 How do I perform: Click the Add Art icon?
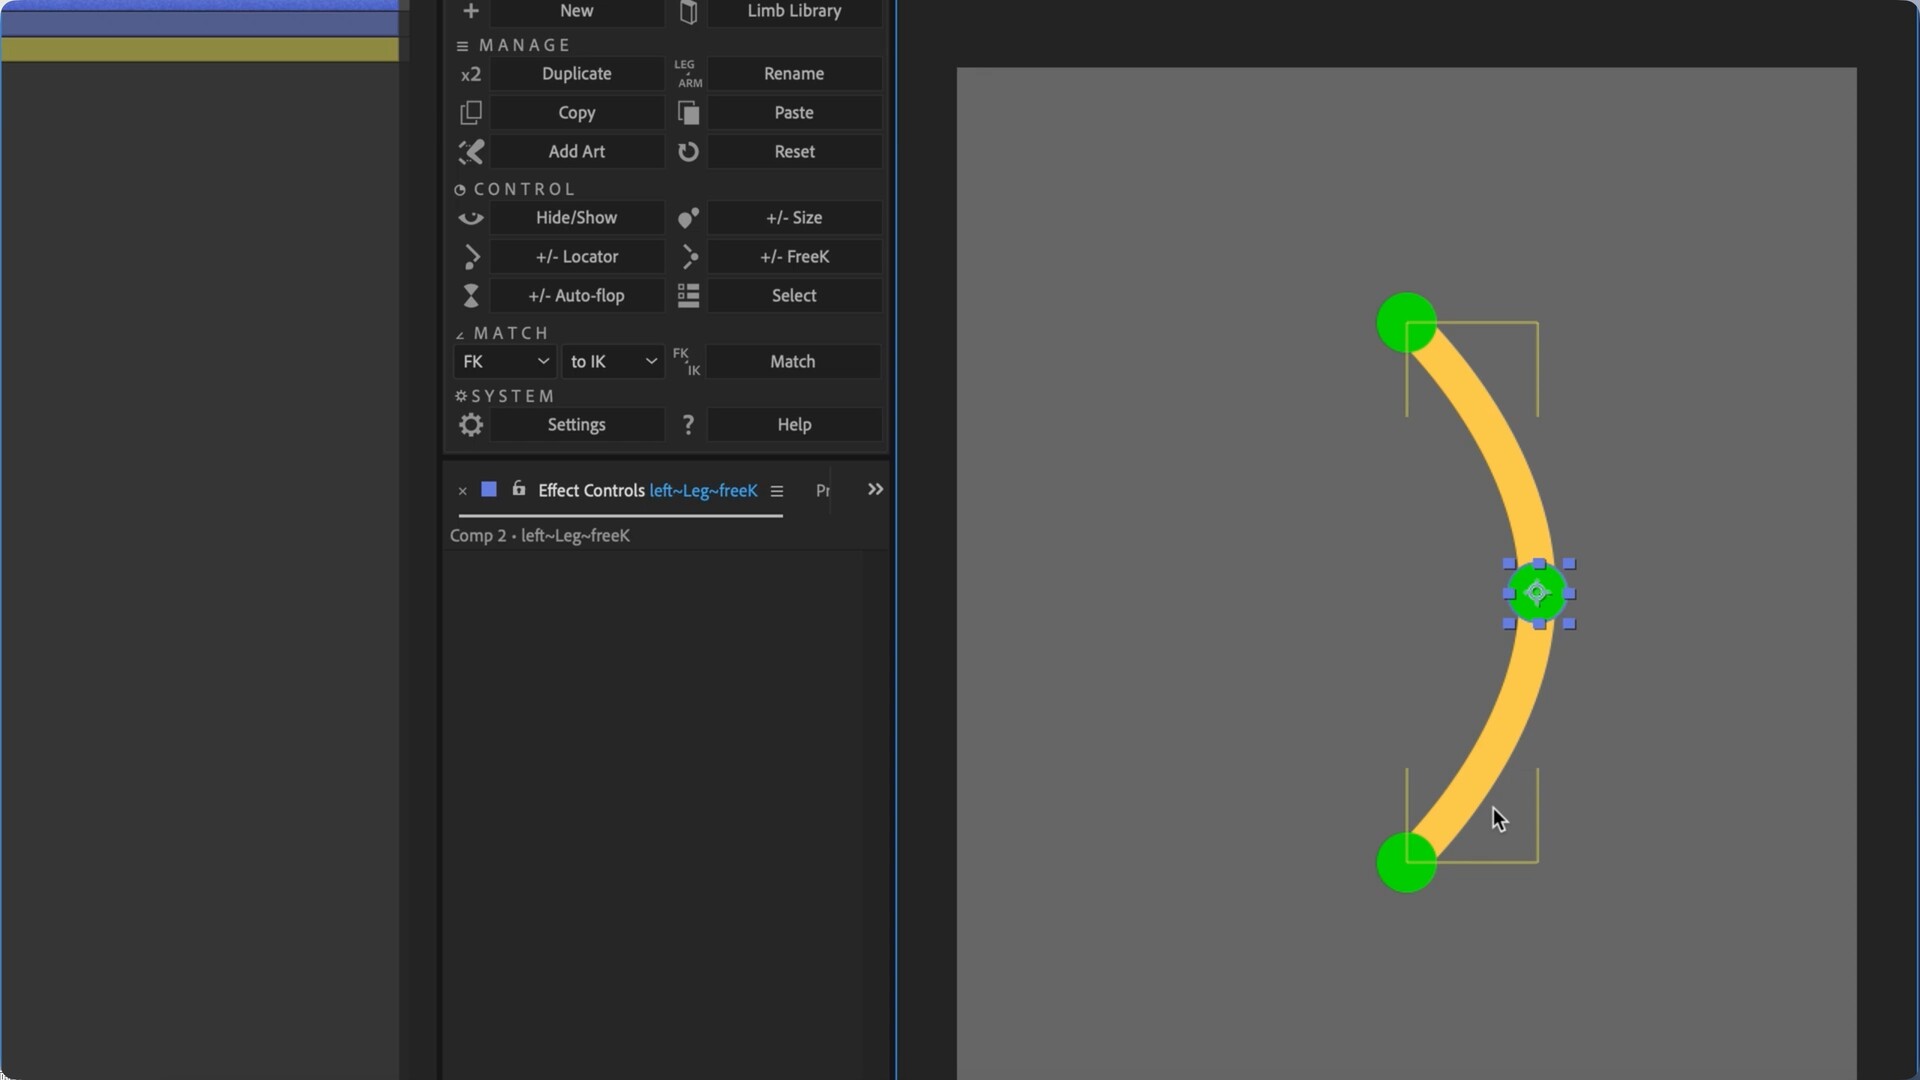point(470,152)
